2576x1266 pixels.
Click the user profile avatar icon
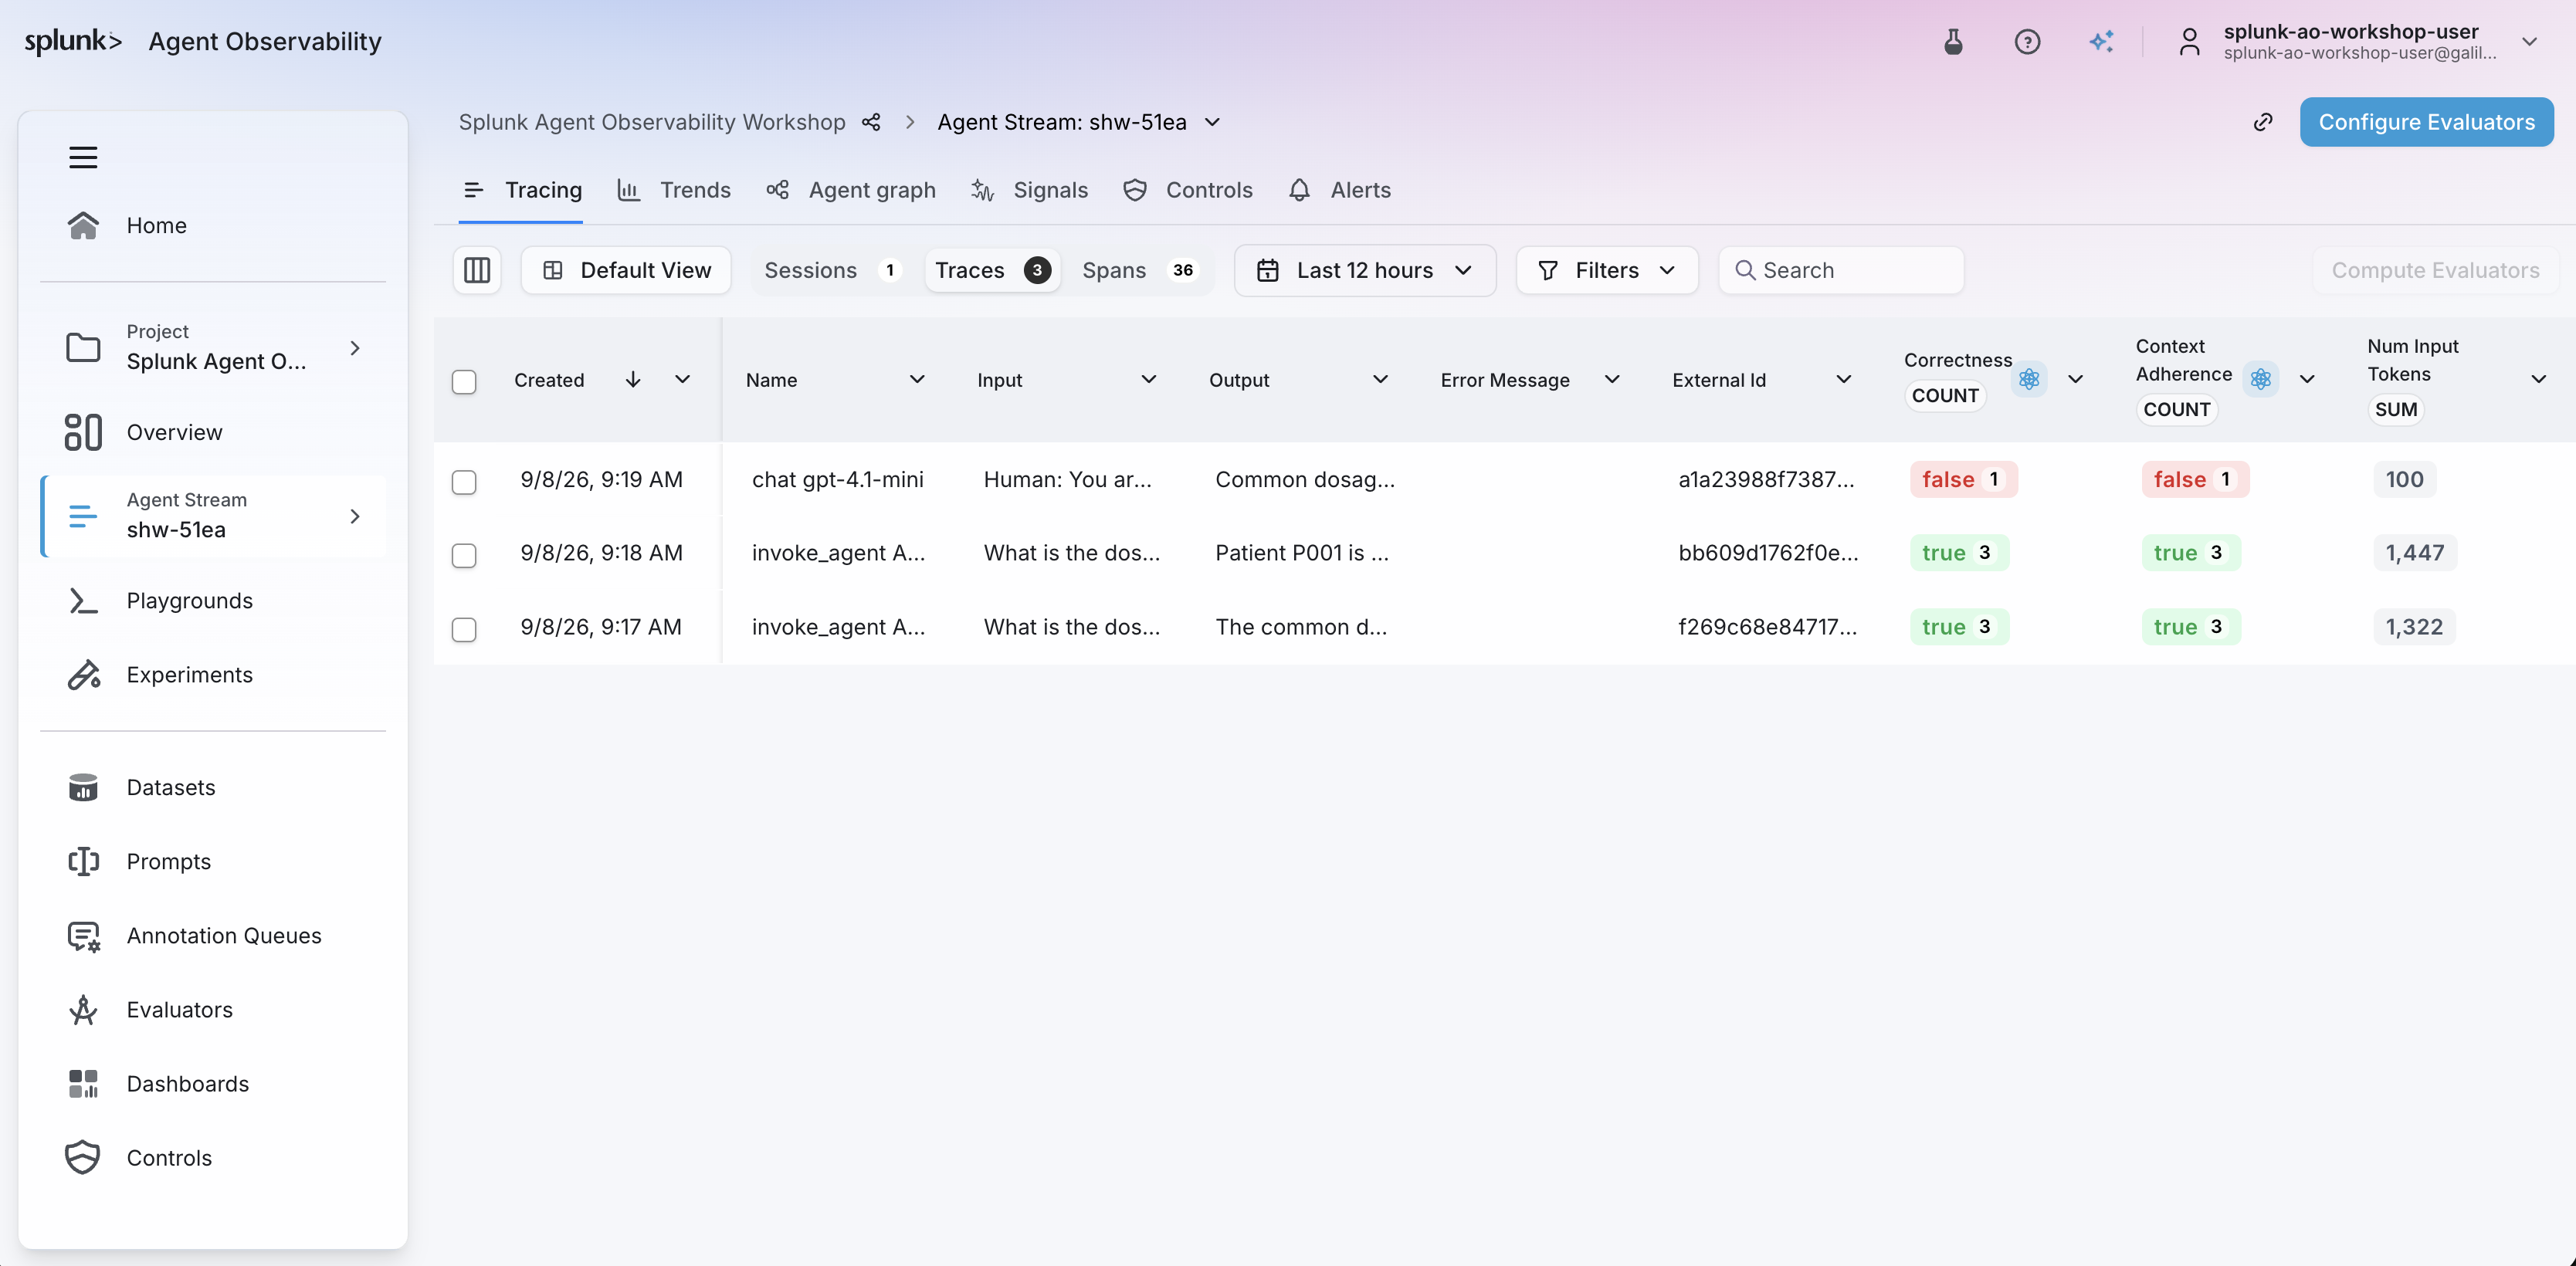pos(2189,42)
